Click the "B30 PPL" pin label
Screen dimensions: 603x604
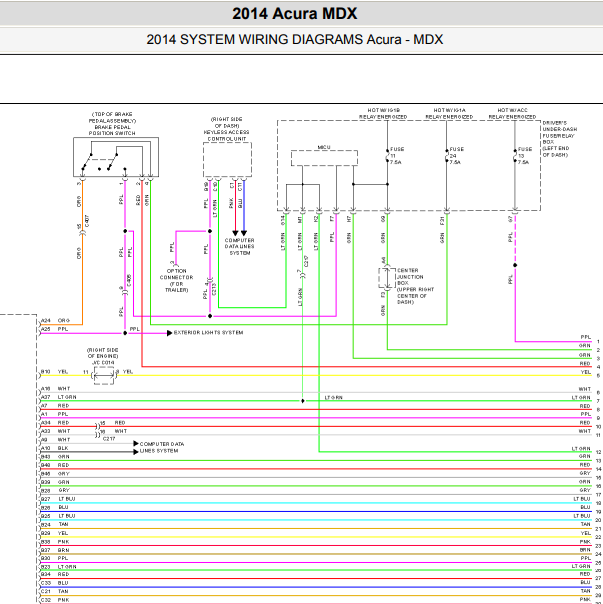[x=54, y=558]
